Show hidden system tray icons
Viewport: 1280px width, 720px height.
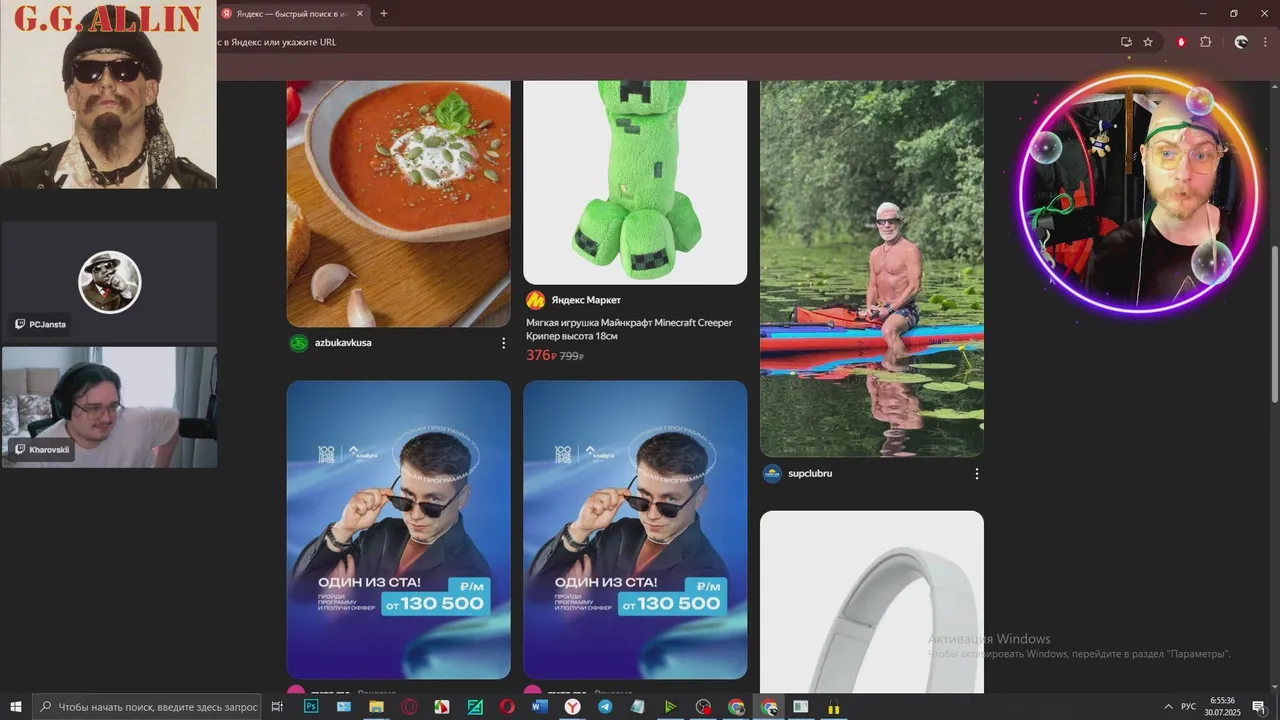coord(1168,706)
